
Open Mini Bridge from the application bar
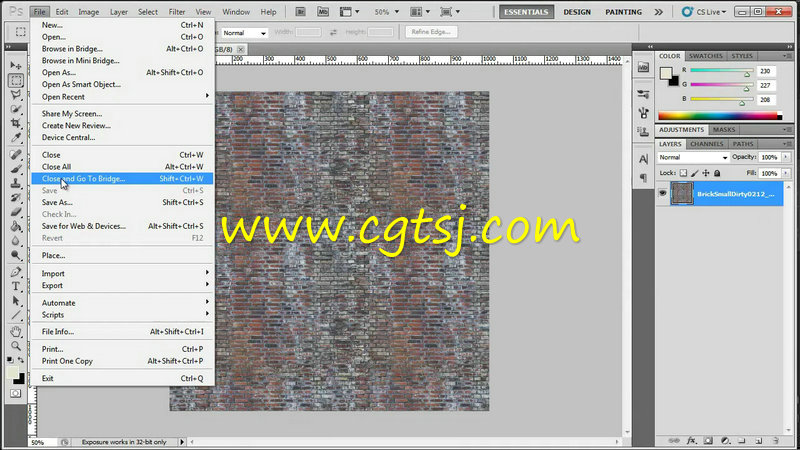point(323,12)
